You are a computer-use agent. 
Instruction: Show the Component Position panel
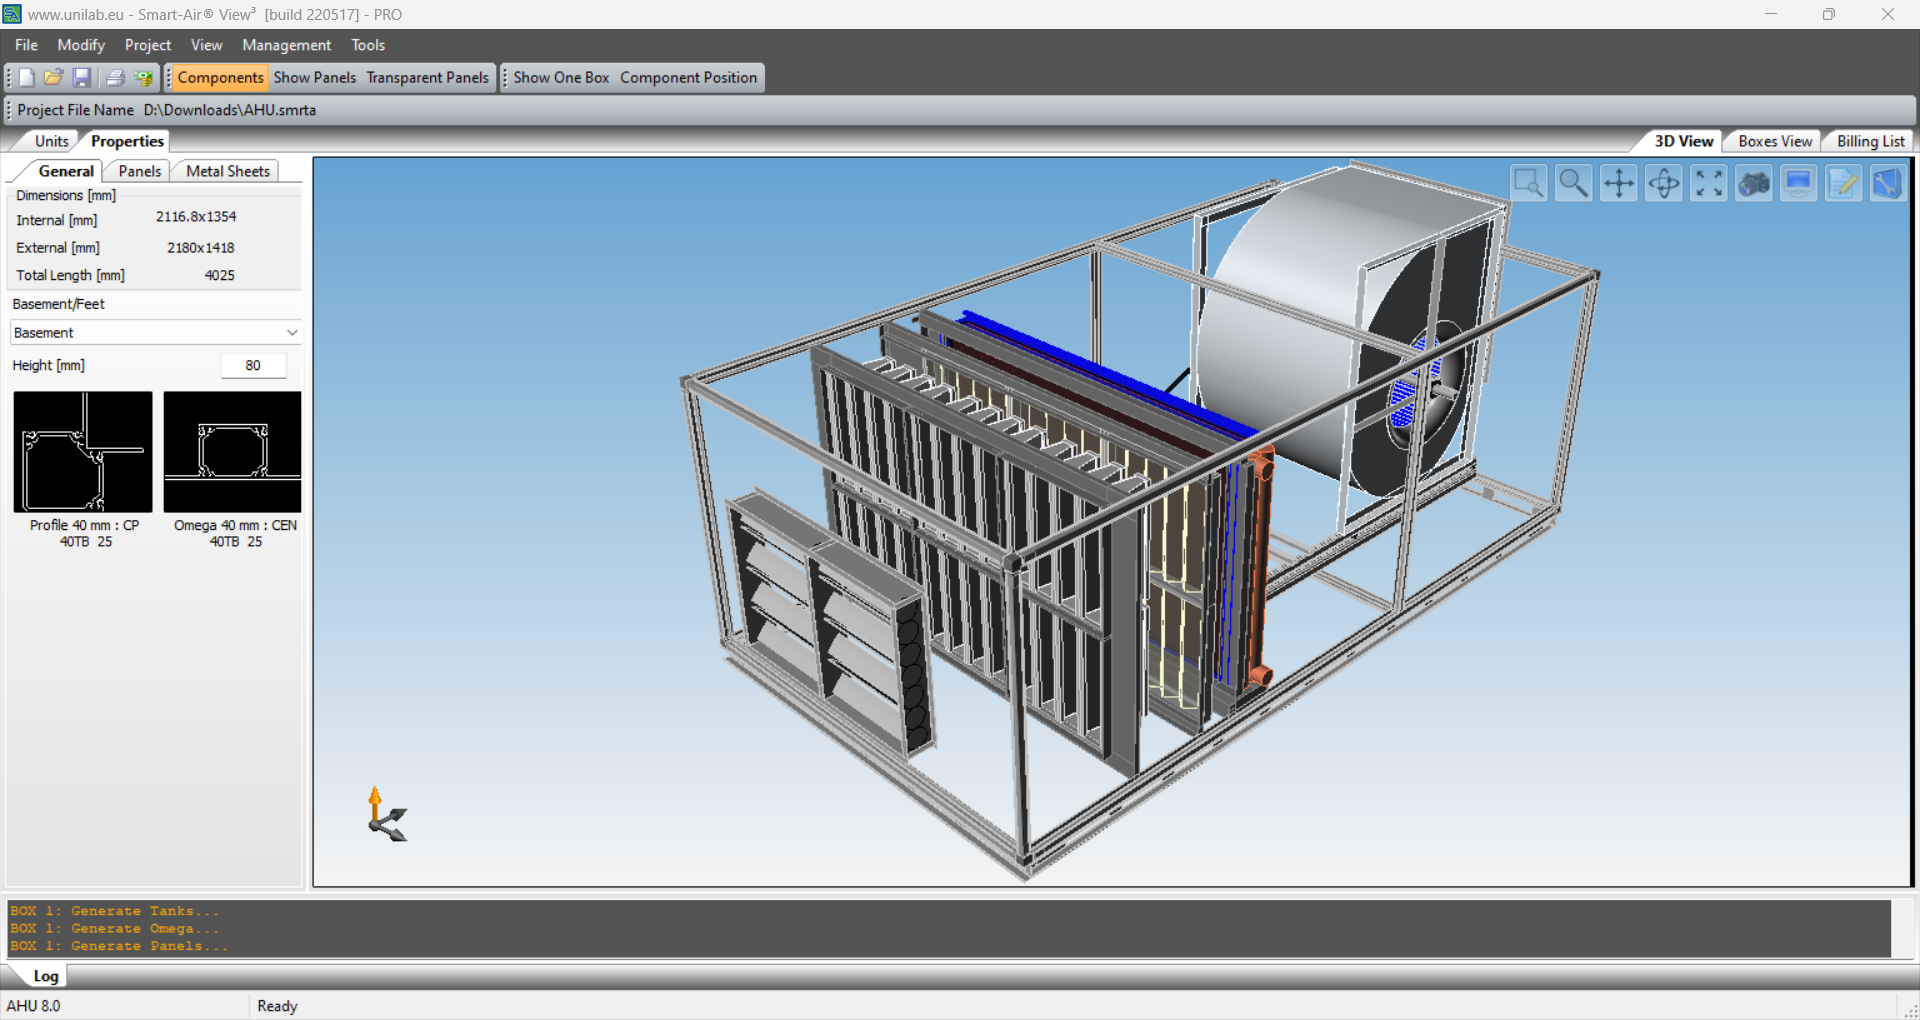pos(688,77)
